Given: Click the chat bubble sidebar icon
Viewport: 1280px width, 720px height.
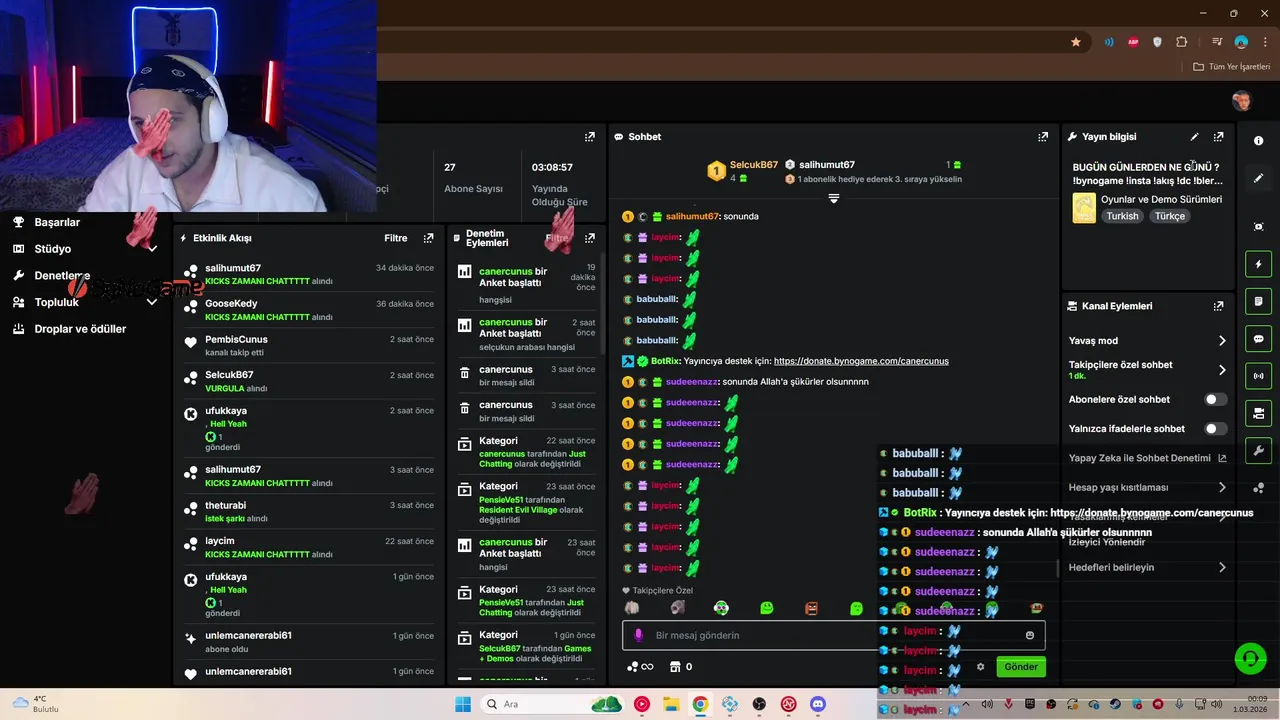Looking at the screenshot, I should 1258,338.
